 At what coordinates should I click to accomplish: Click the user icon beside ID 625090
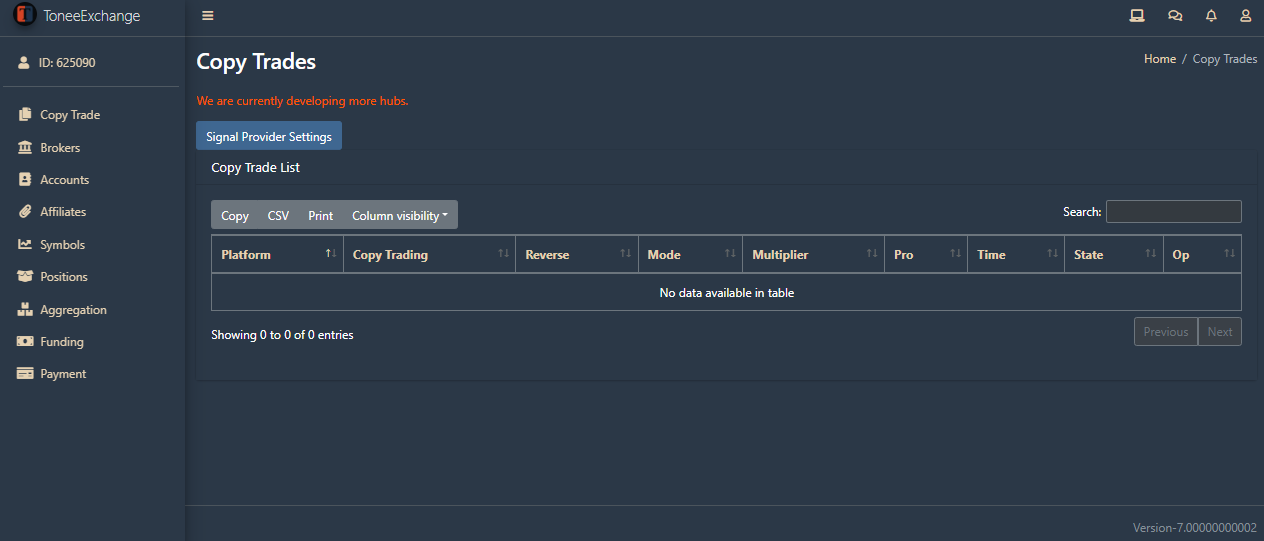pyautogui.click(x=24, y=62)
